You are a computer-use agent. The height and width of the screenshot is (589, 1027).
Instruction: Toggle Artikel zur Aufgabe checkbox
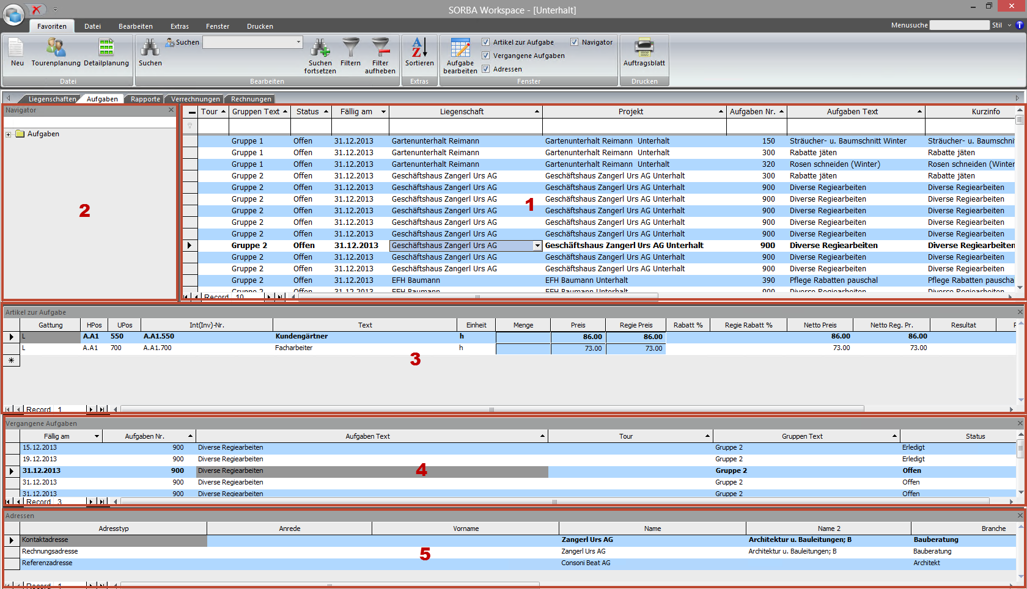486,42
